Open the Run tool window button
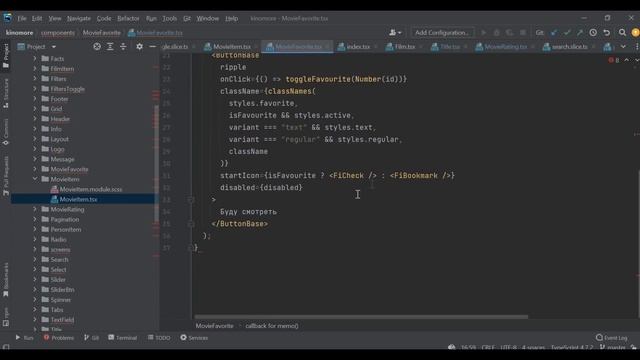 [24, 338]
